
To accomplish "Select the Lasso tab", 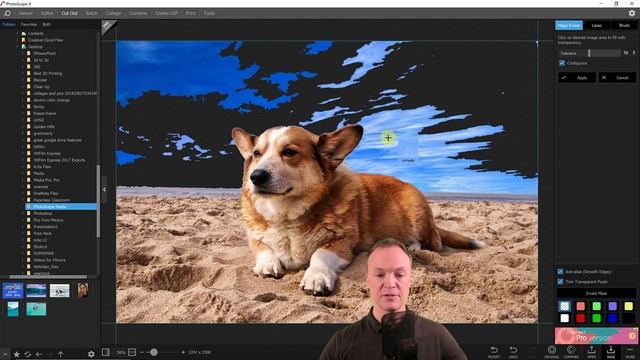I will (596, 25).
